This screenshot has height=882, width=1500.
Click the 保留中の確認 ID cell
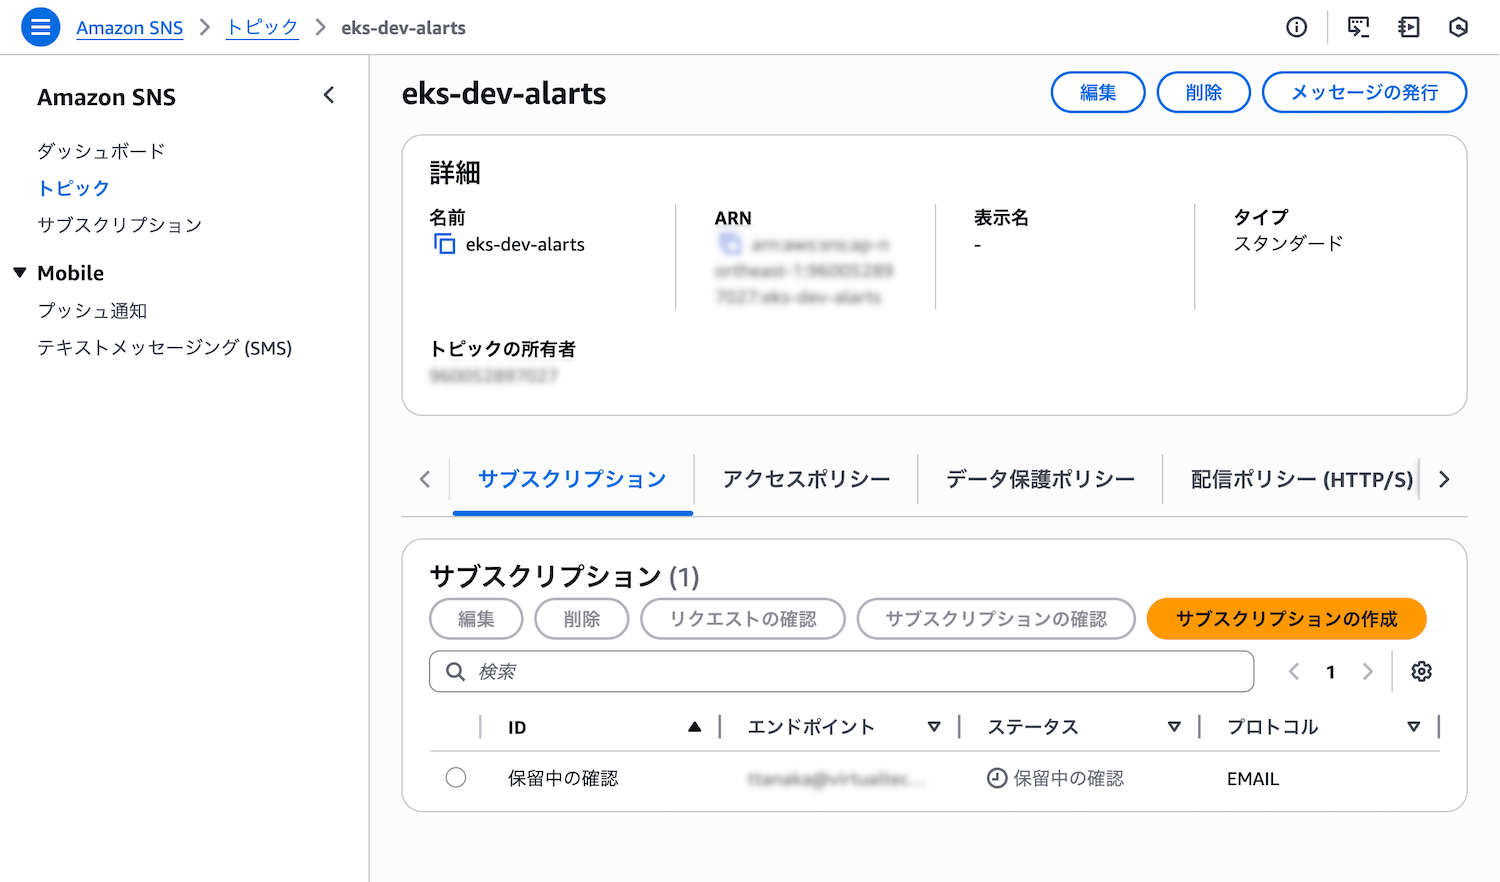coord(563,778)
